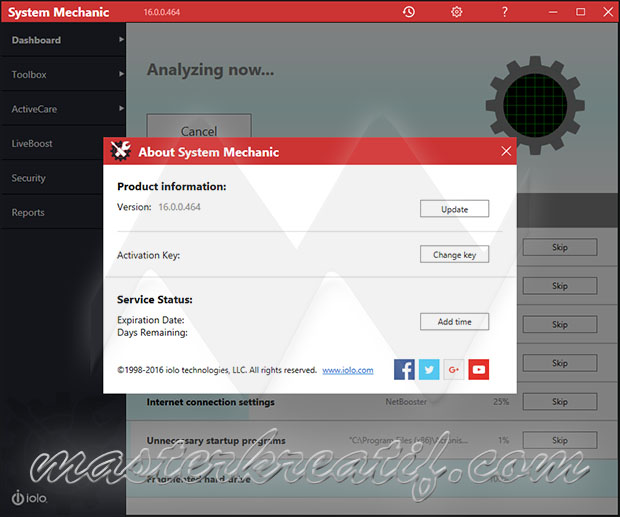Viewport: 620px width, 517px height.
Task: Expand the Dashboard submenu arrow
Action: pyautogui.click(x=121, y=40)
